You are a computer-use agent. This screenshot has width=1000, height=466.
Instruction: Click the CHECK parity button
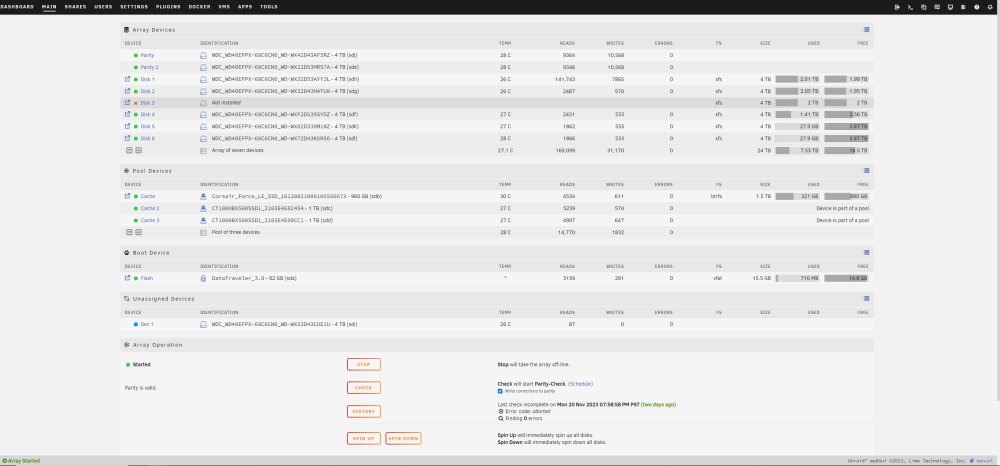pos(364,388)
